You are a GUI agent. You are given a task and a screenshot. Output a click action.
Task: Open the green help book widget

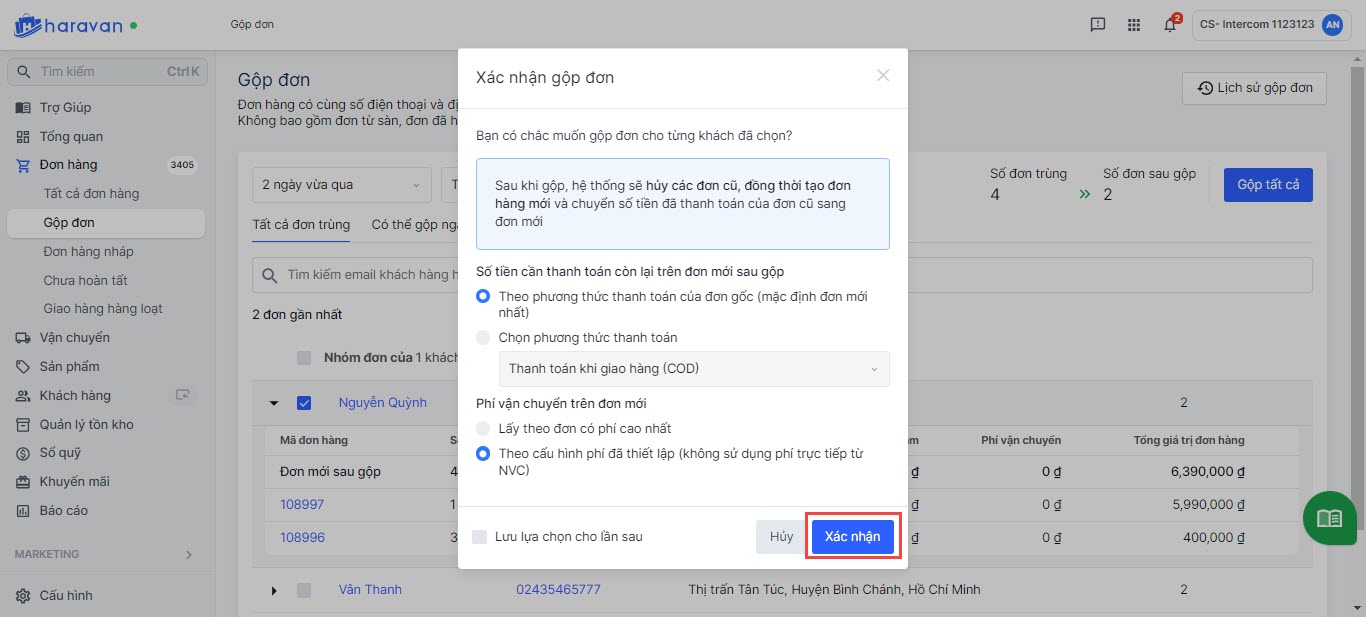click(x=1329, y=518)
